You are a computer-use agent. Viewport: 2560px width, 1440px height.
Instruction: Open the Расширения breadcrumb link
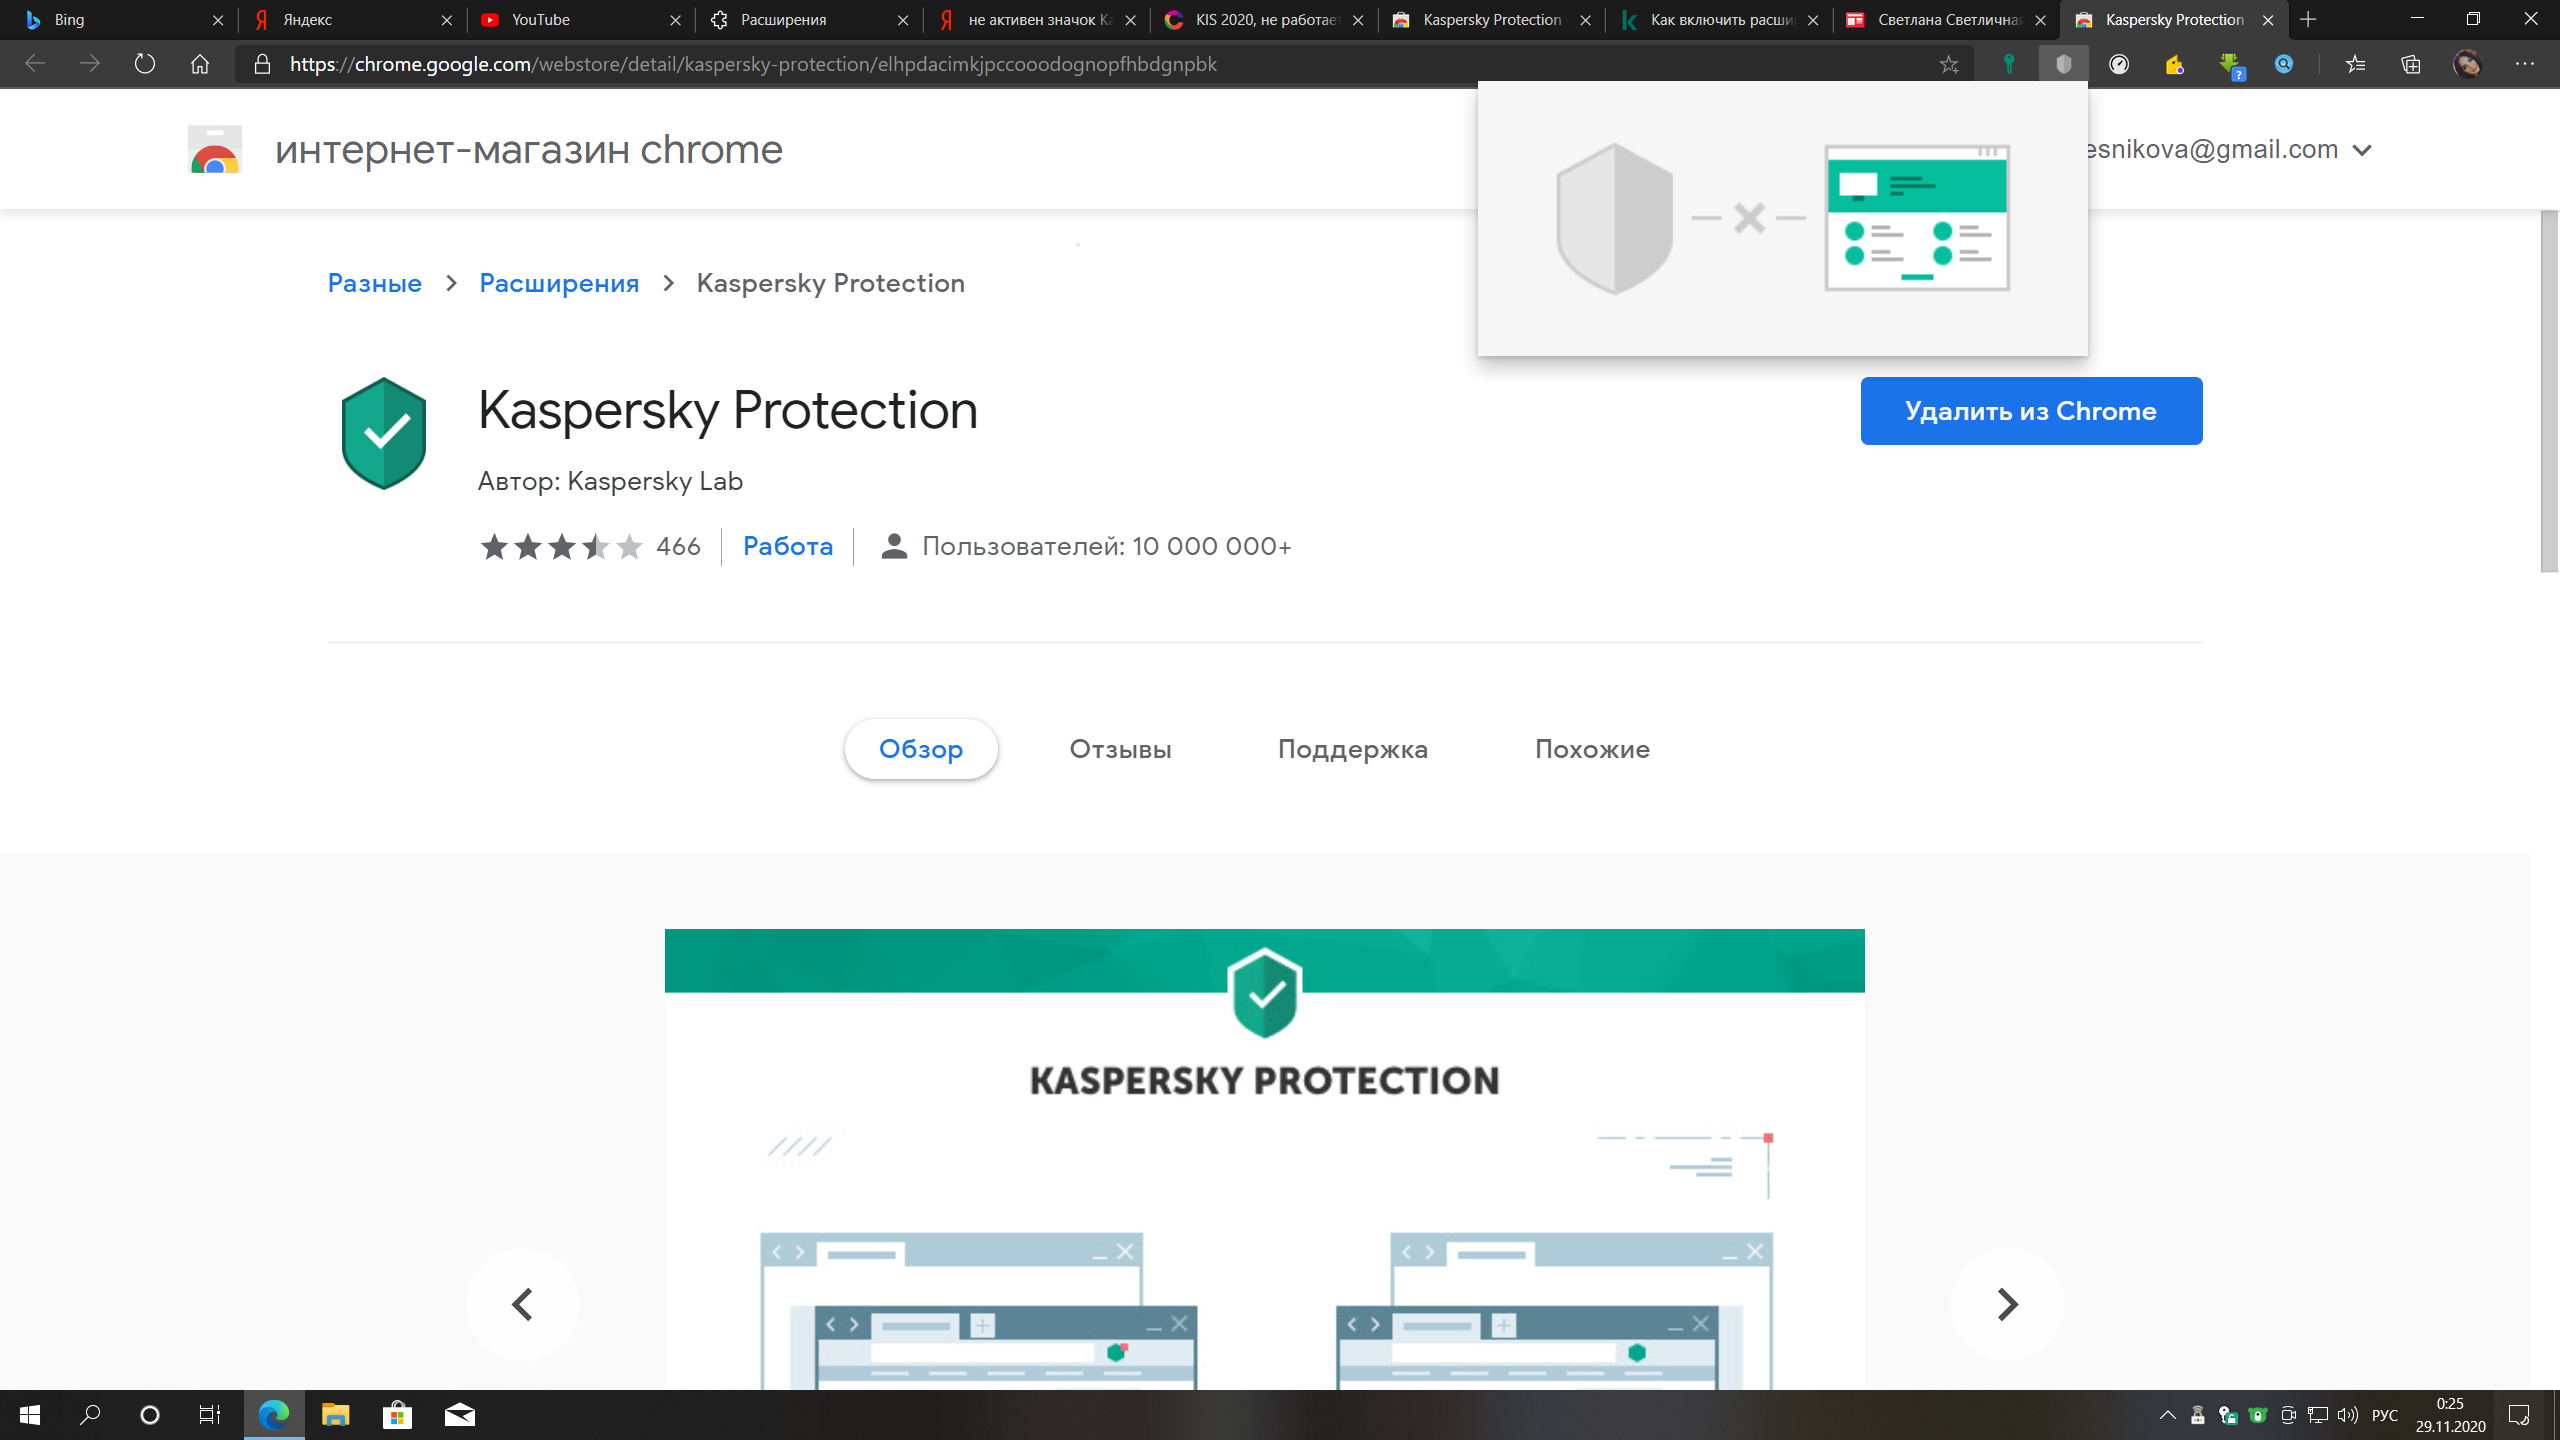tap(559, 283)
